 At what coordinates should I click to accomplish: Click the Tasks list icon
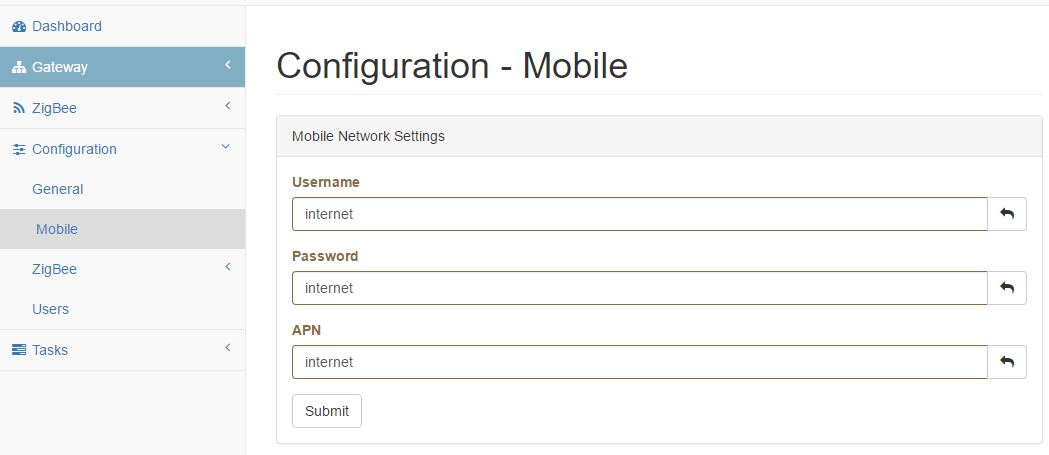click(x=19, y=350)
